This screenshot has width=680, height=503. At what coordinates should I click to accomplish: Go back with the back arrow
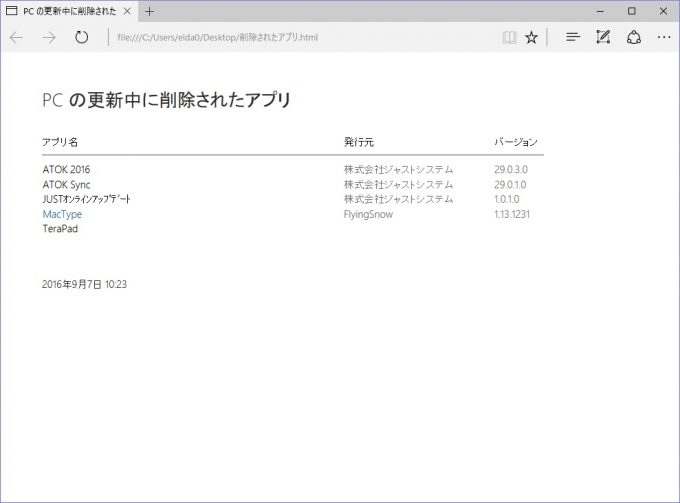(x=16, y=38)
